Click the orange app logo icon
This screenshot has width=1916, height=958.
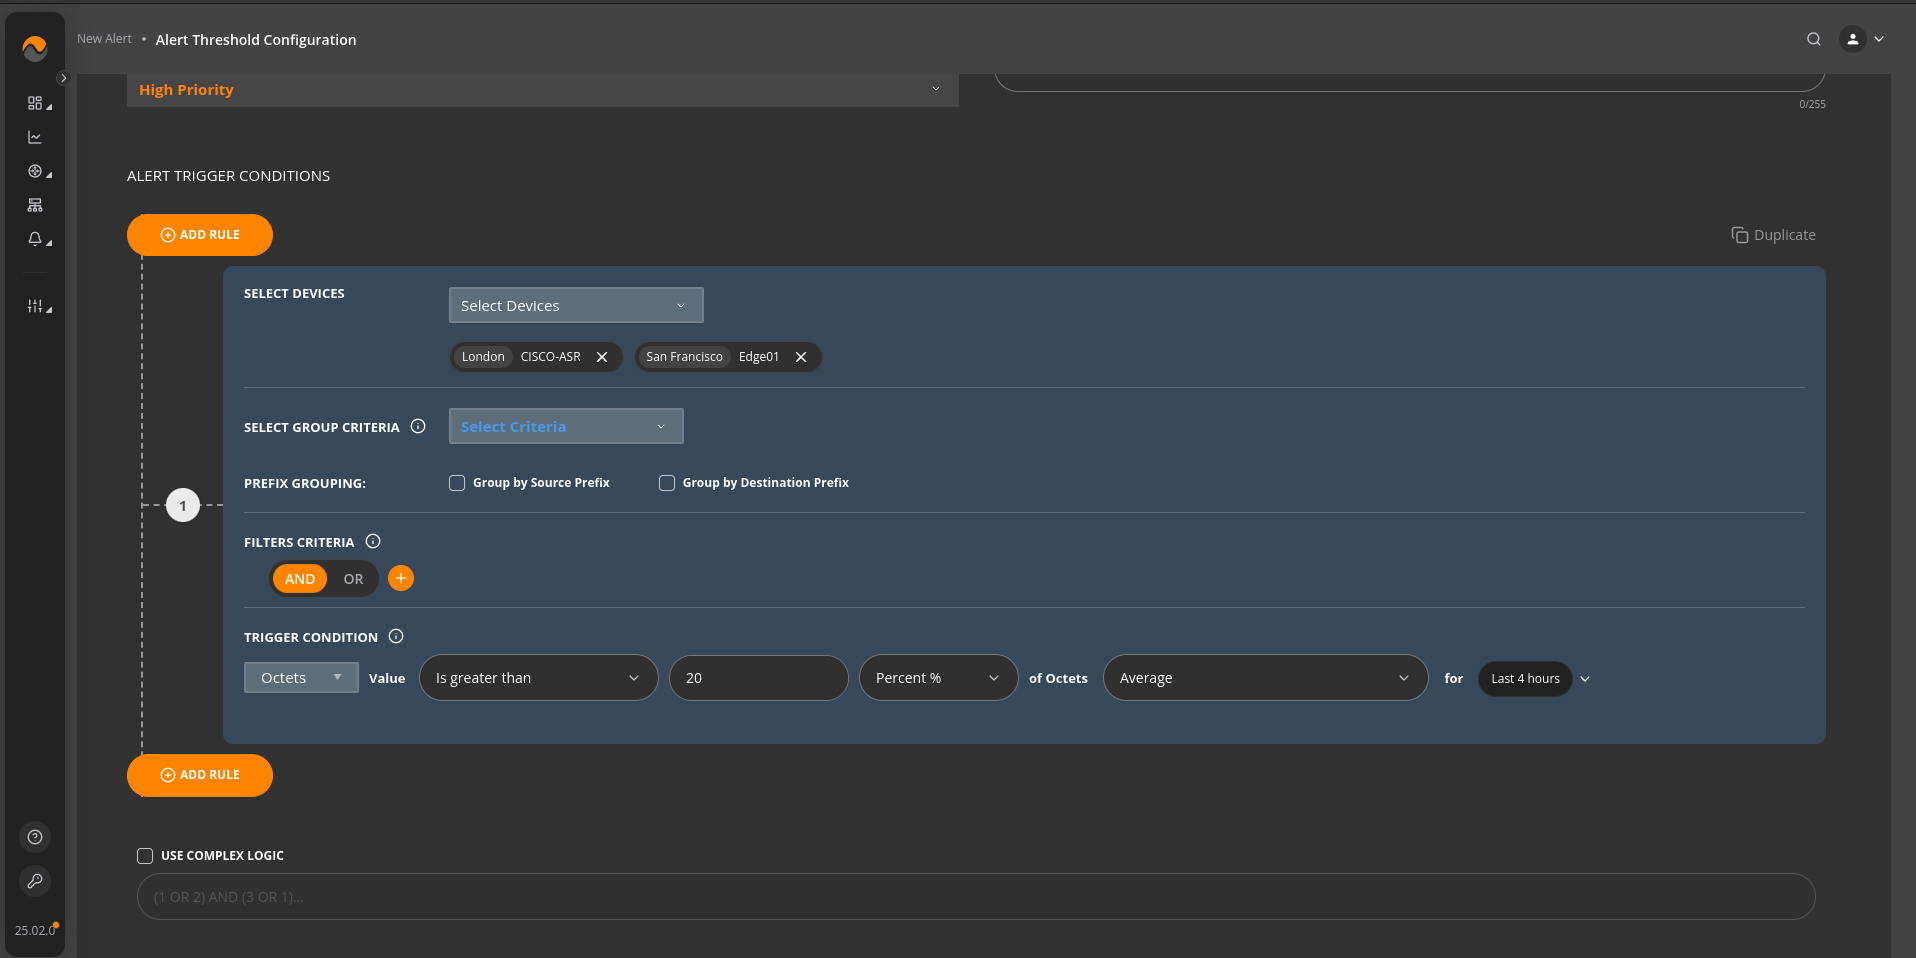pos(34,47)
